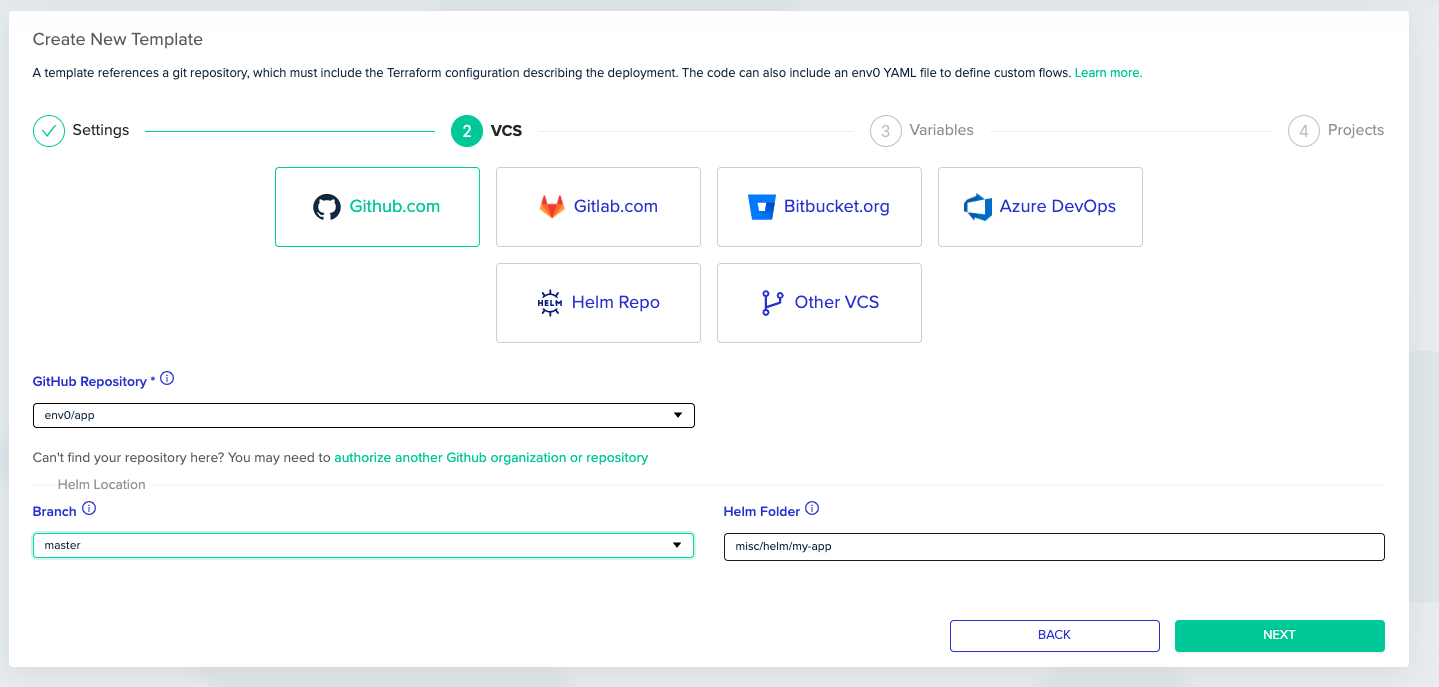Click the Branch field label
Image resolution: width=1439 pixels, height=687 pixels.
[55, 512]
